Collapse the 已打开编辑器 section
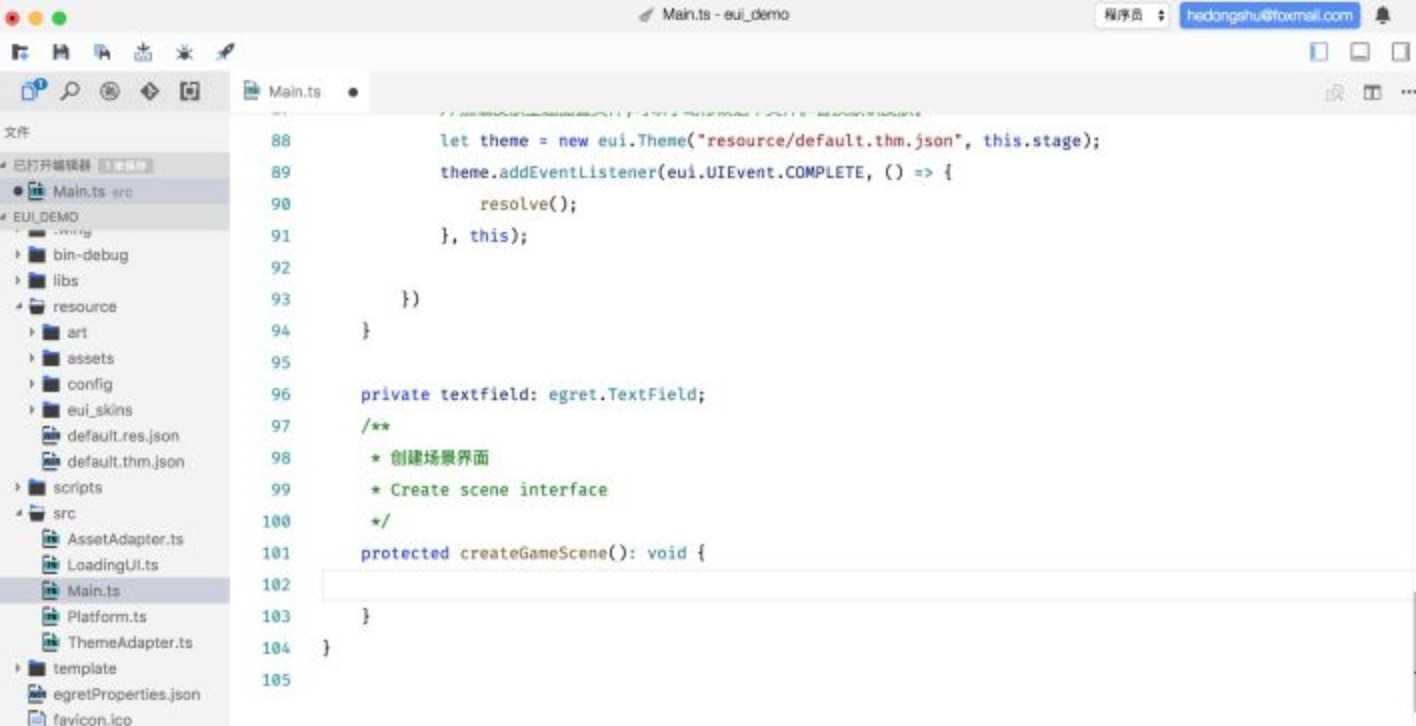Viewport: 1416px width, 726px height. [5, 165]
